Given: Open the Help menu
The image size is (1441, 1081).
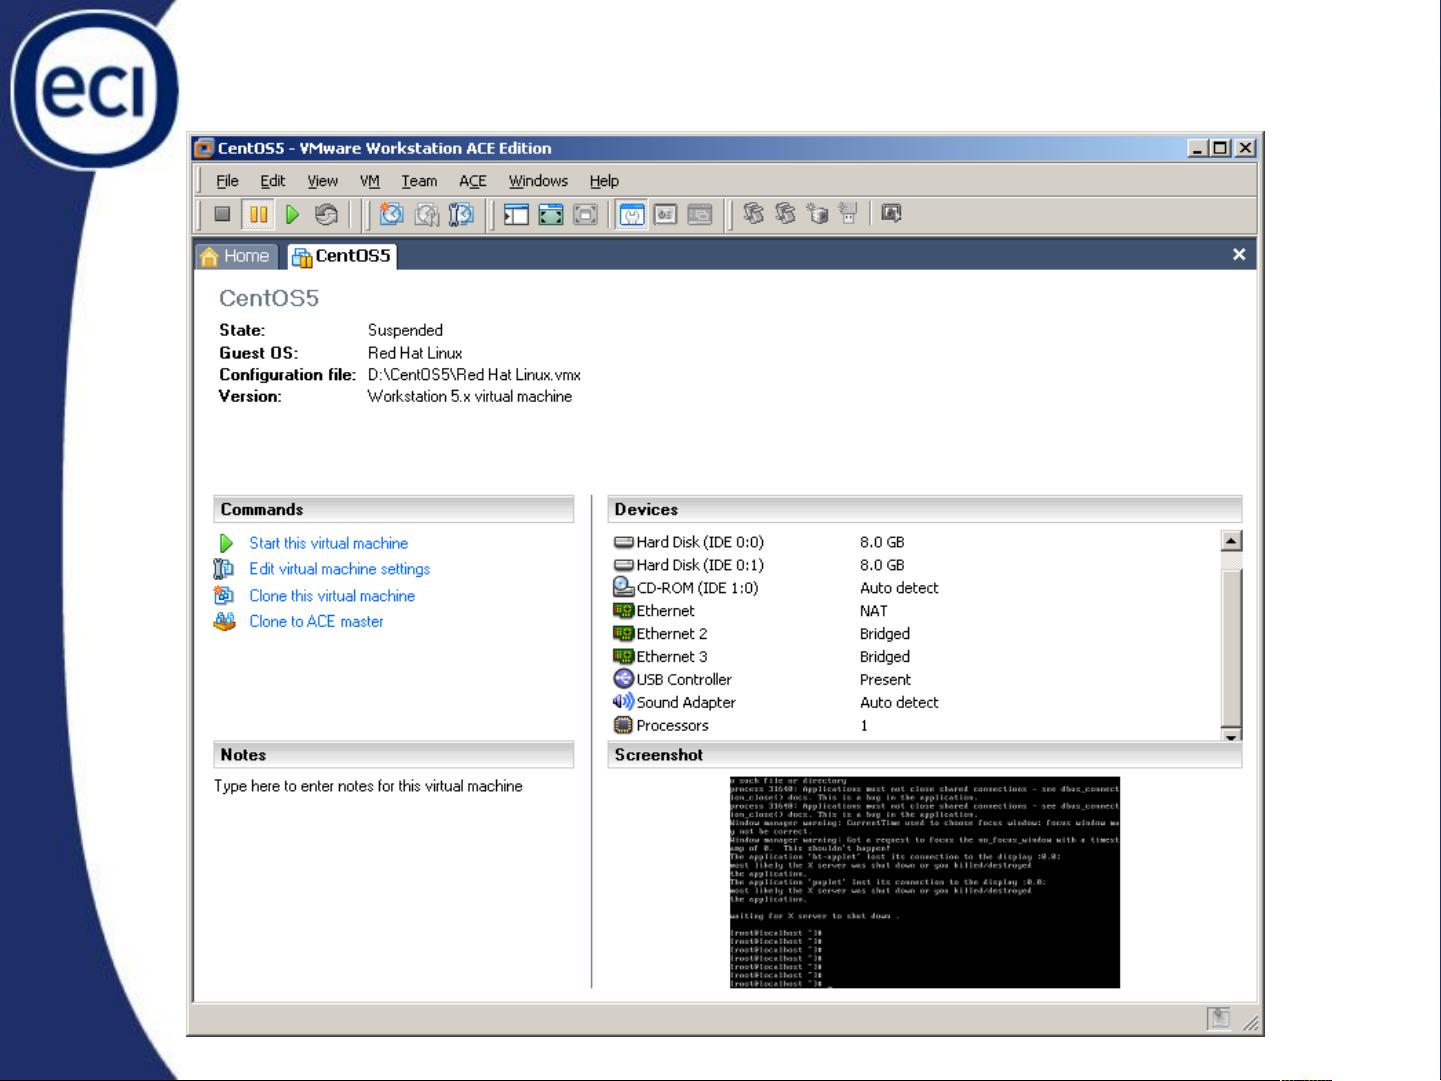Looking at the screenshot, I should pyautogui.click(x=604, y=181).
